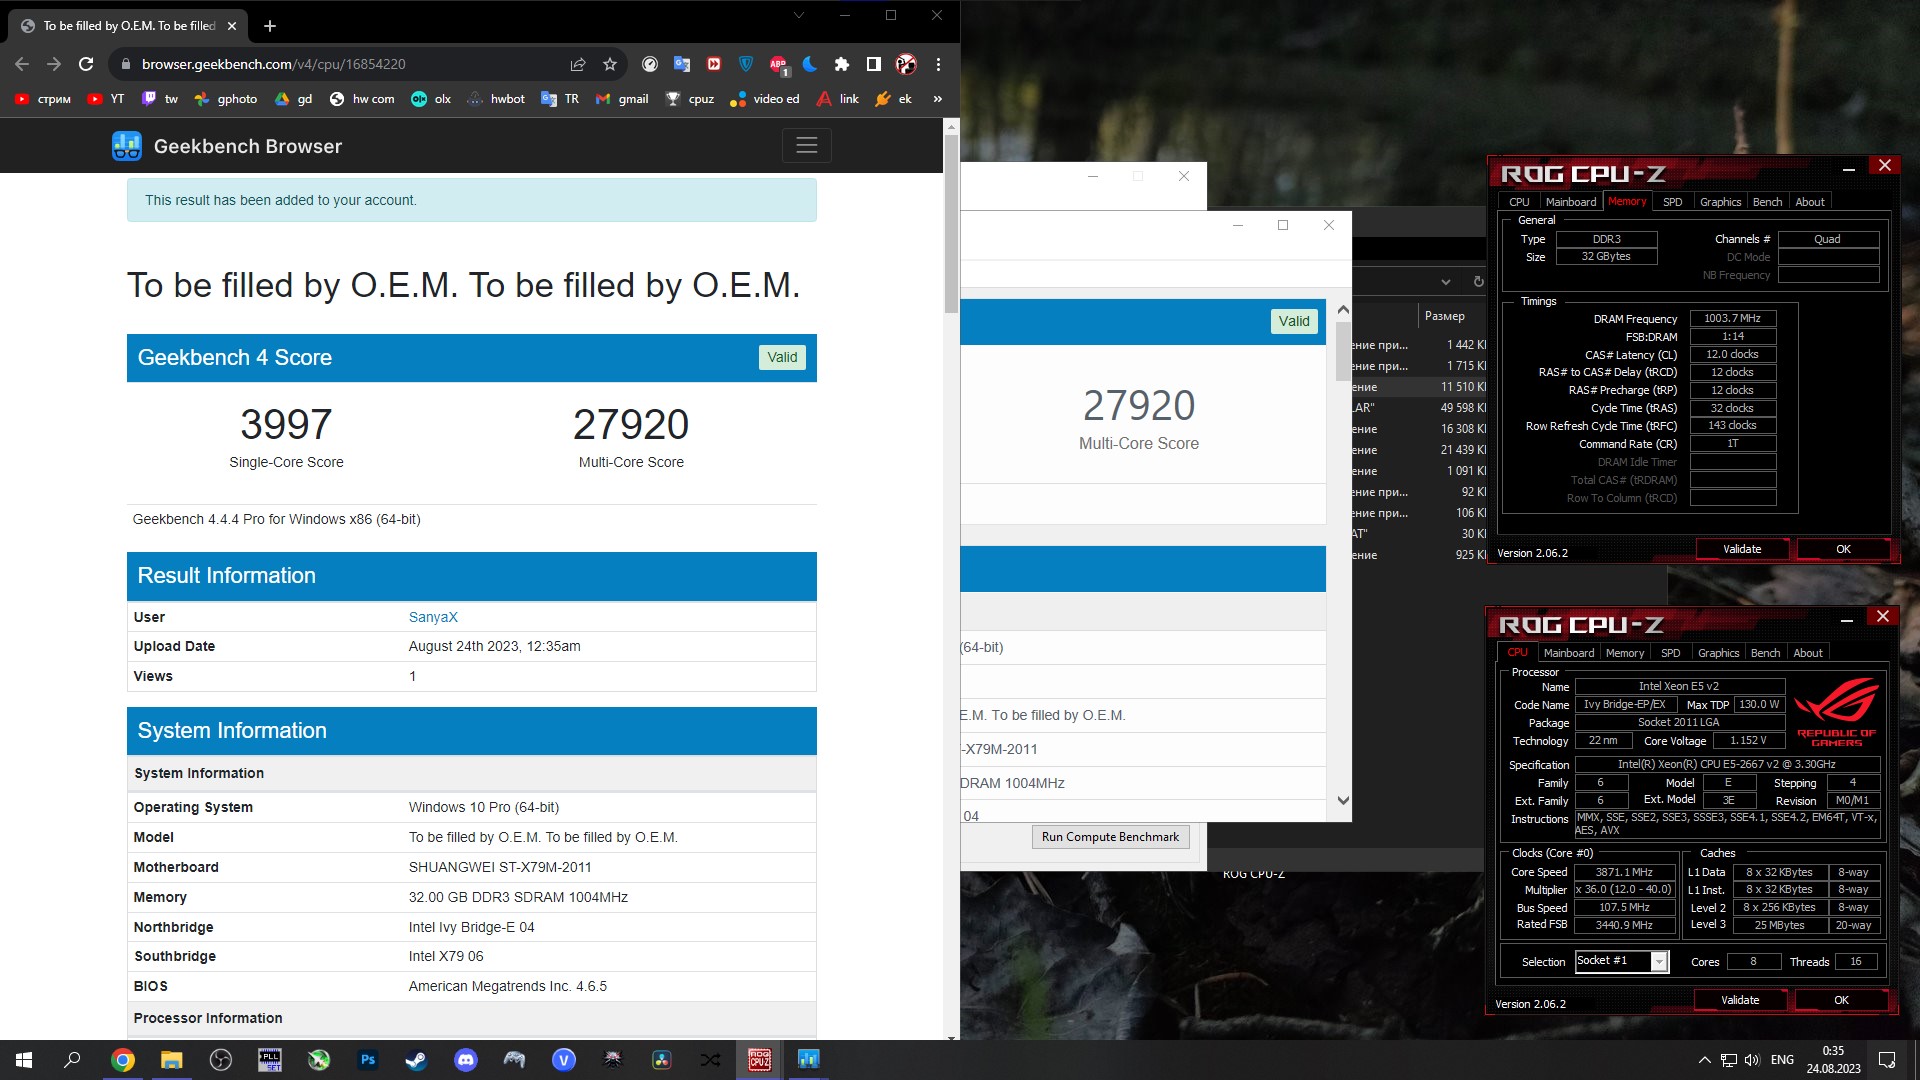Open the 'tw' Twitch bookmark
The width and height of the screenshot is (1920, 1080).
pyautogui.click(x=160, y=99)
